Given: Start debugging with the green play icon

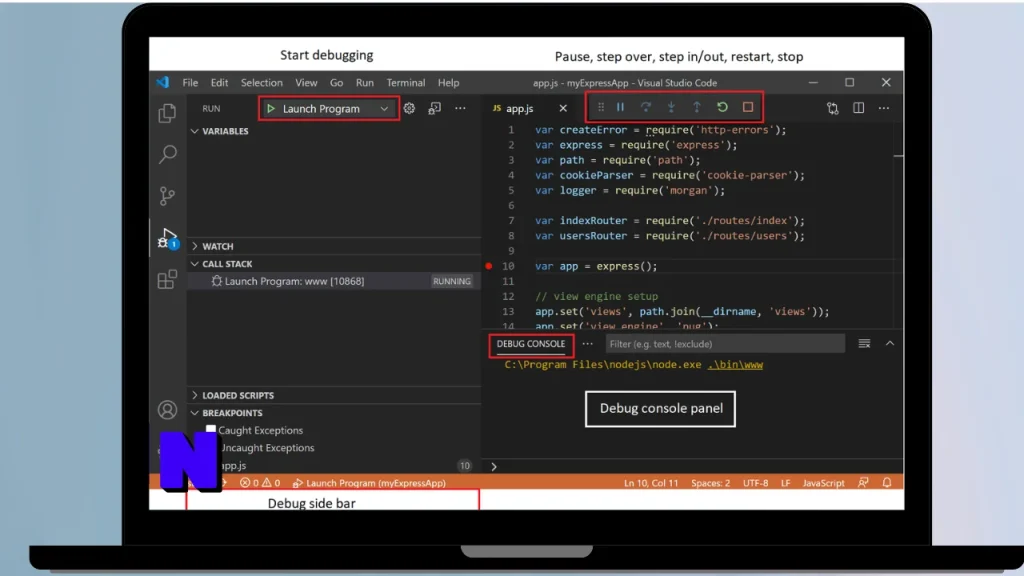Looking at the screenshot, I should tap(270, 108).
